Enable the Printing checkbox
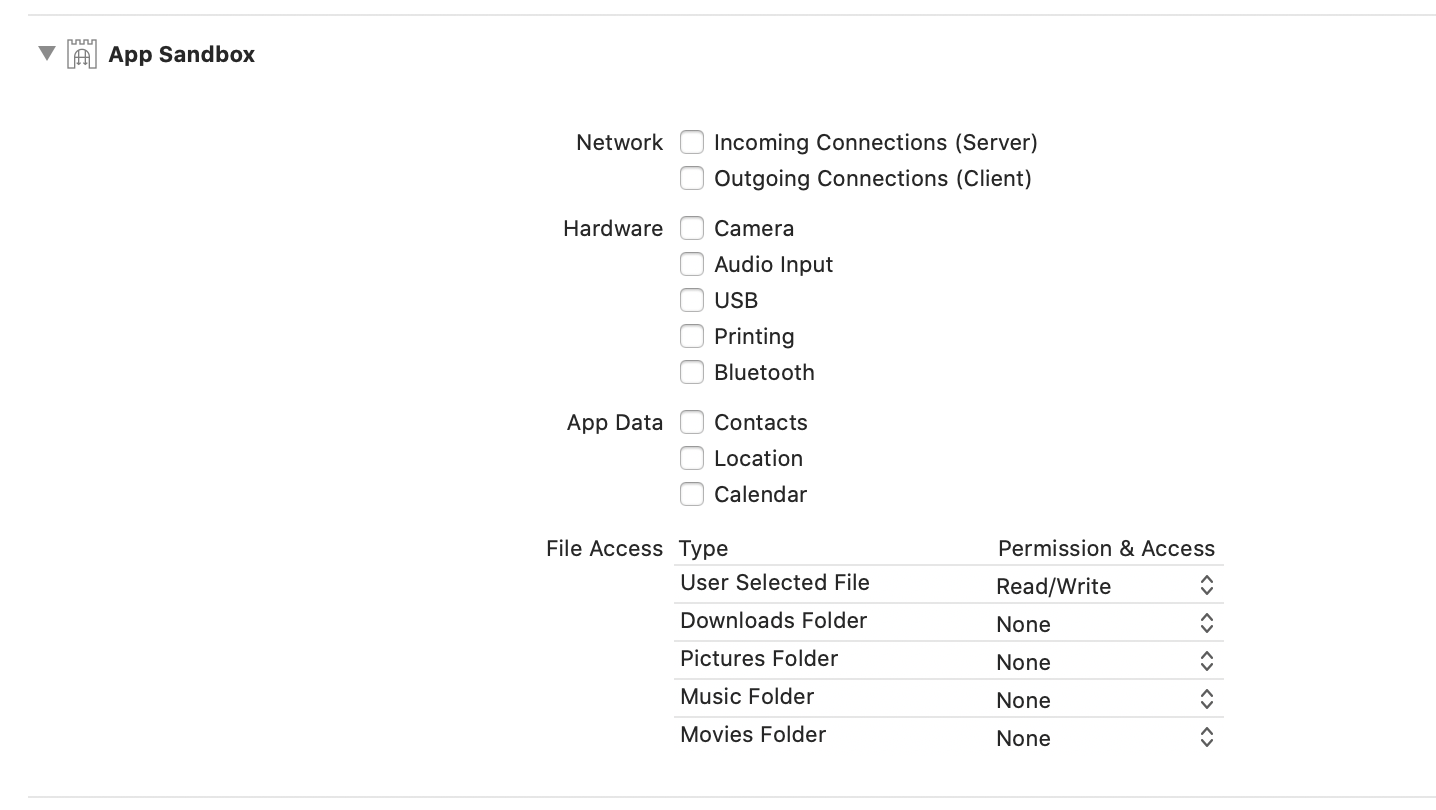The width and height of the screenshot is (1436, 810). [692, 336]
